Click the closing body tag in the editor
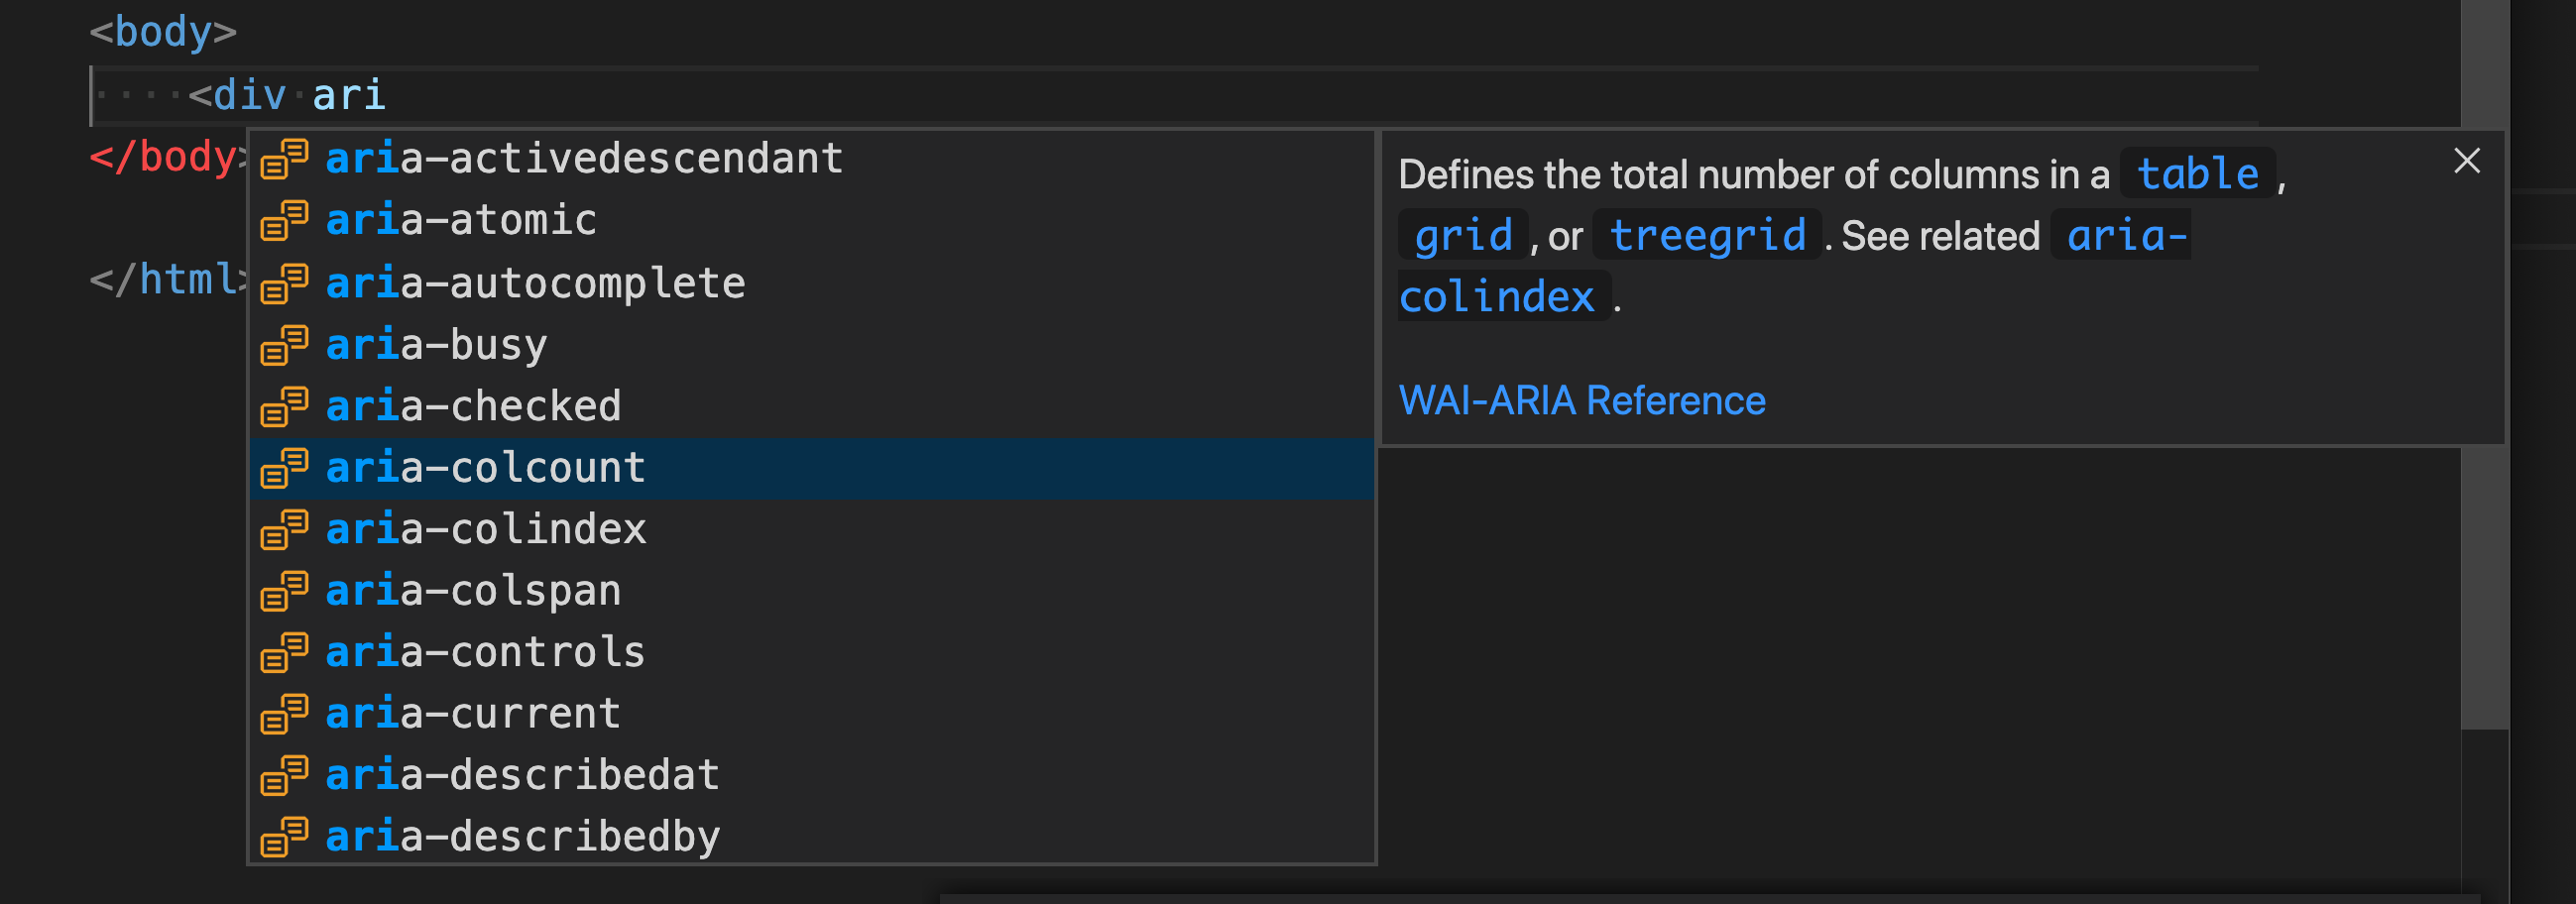Viewport: 2576px width, 904px height. pyautogui.click(x=165, y=158)
